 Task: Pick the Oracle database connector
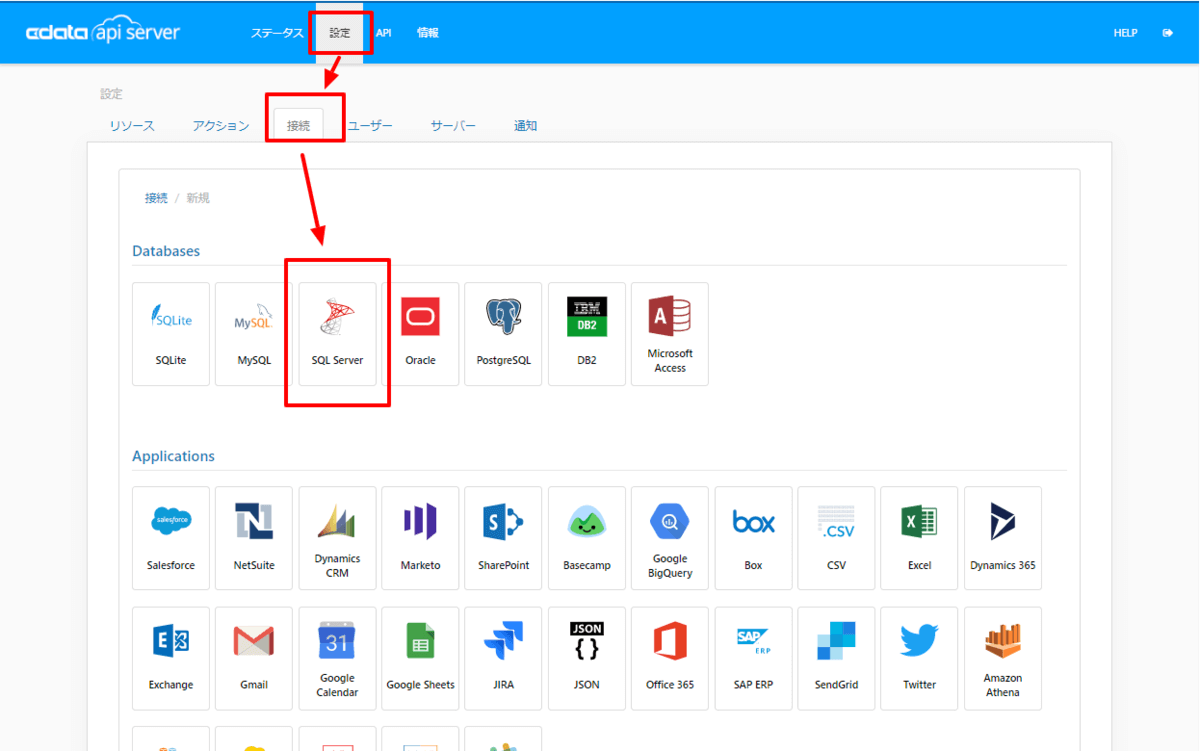click(x=420, y=334)
